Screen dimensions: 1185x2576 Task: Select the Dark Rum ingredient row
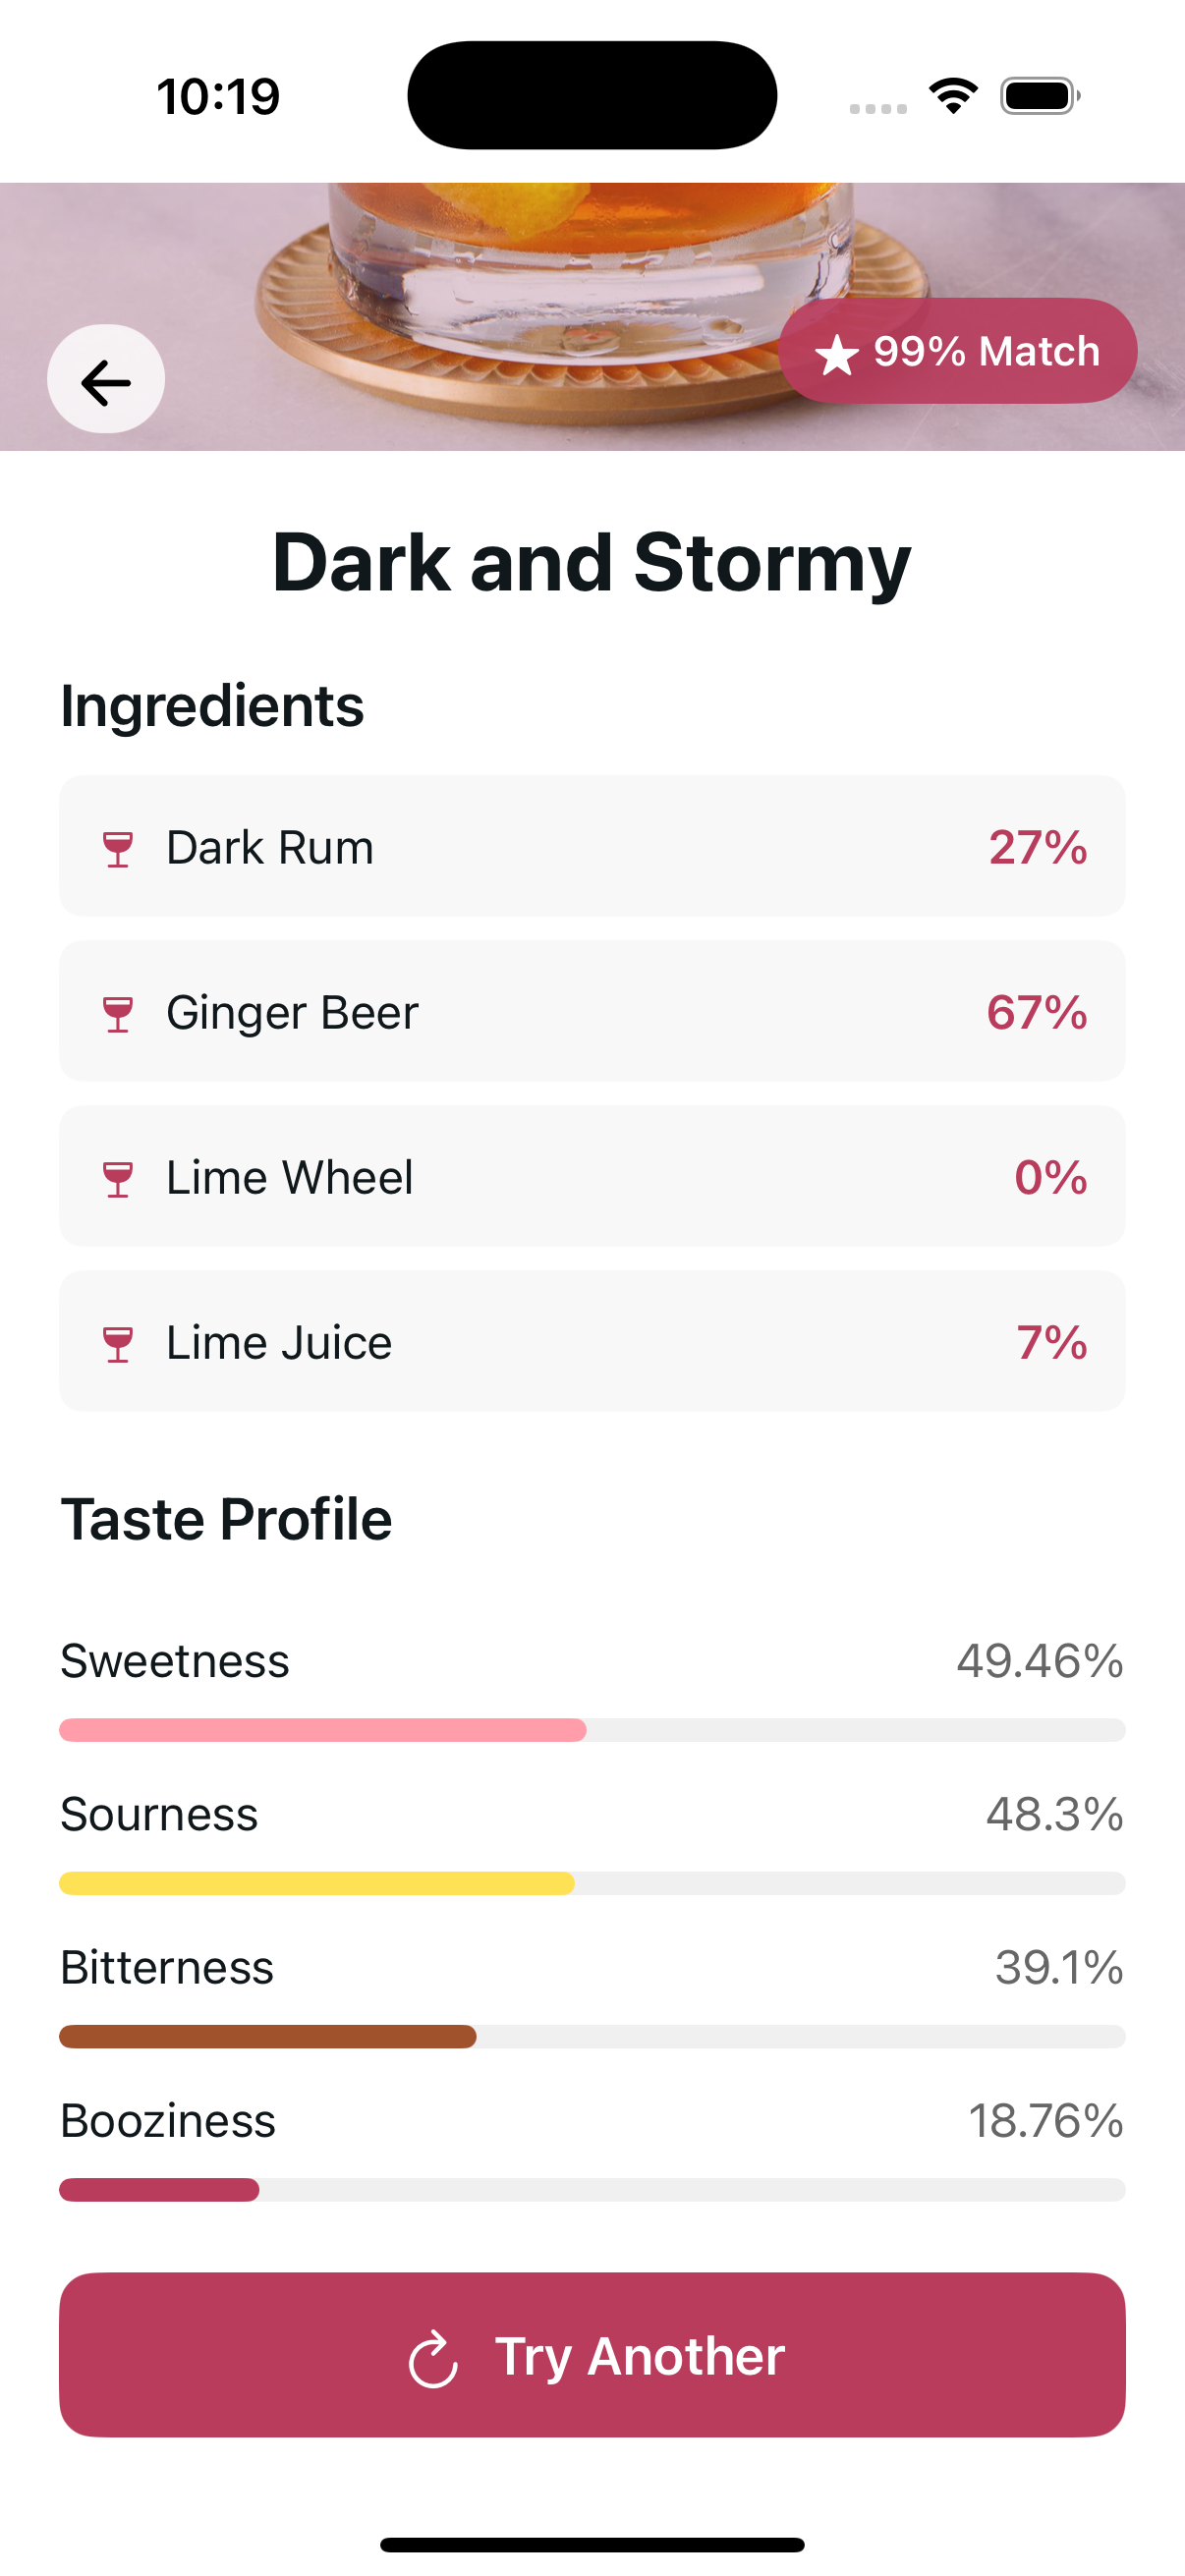coord(592,846)
